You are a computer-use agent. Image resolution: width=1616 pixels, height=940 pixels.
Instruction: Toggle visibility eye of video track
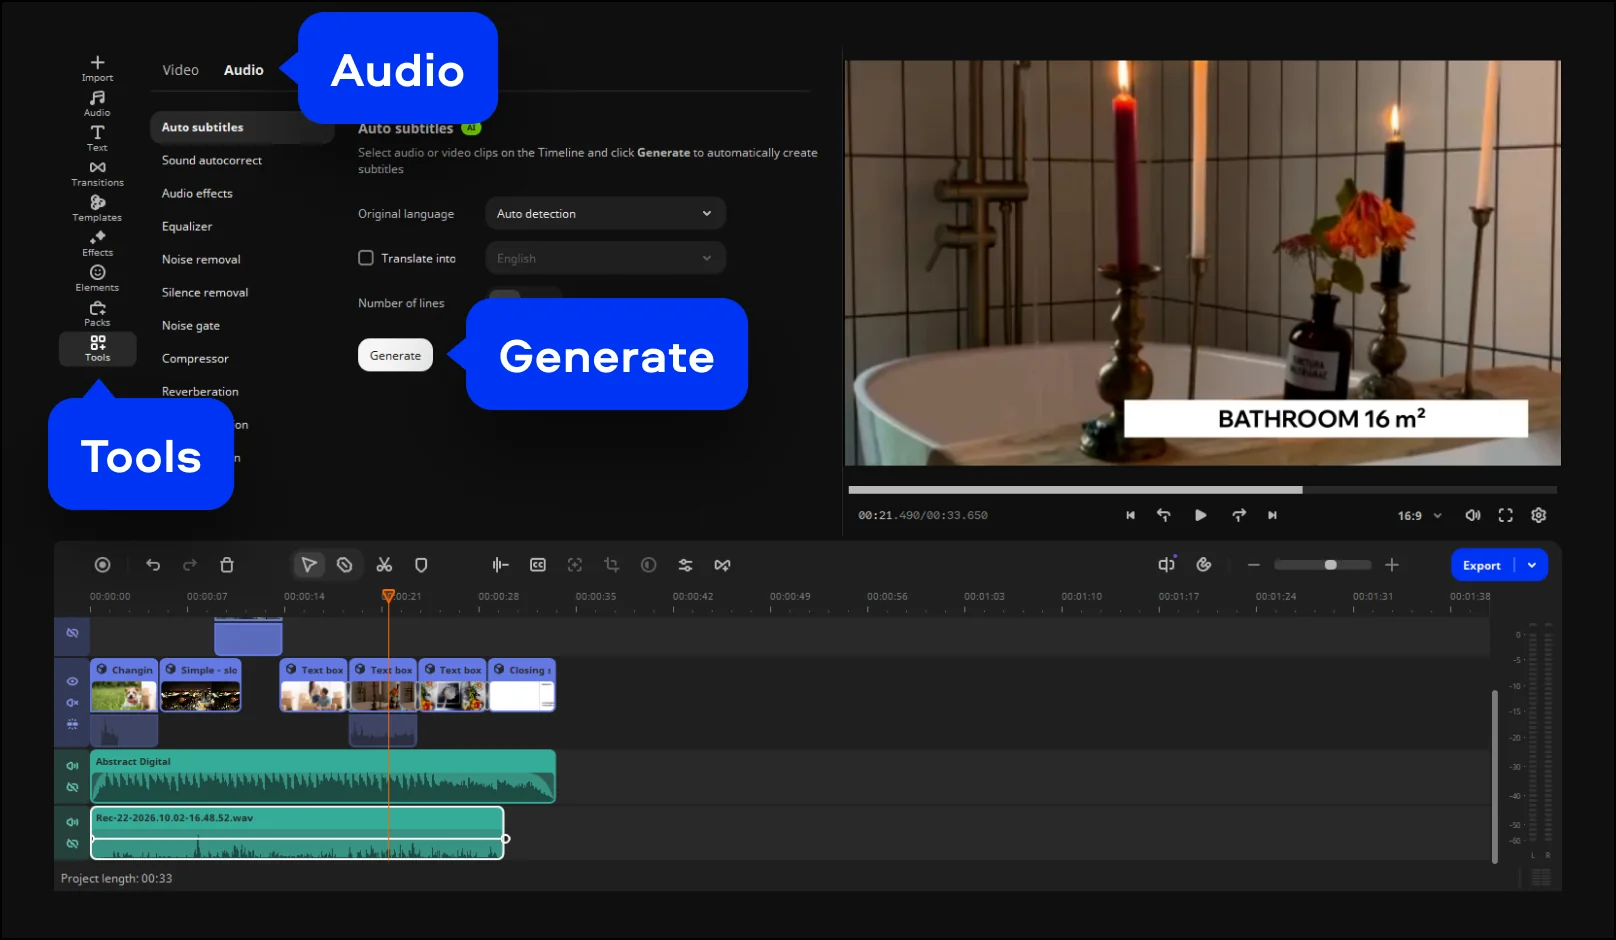(x=72, y=681)
